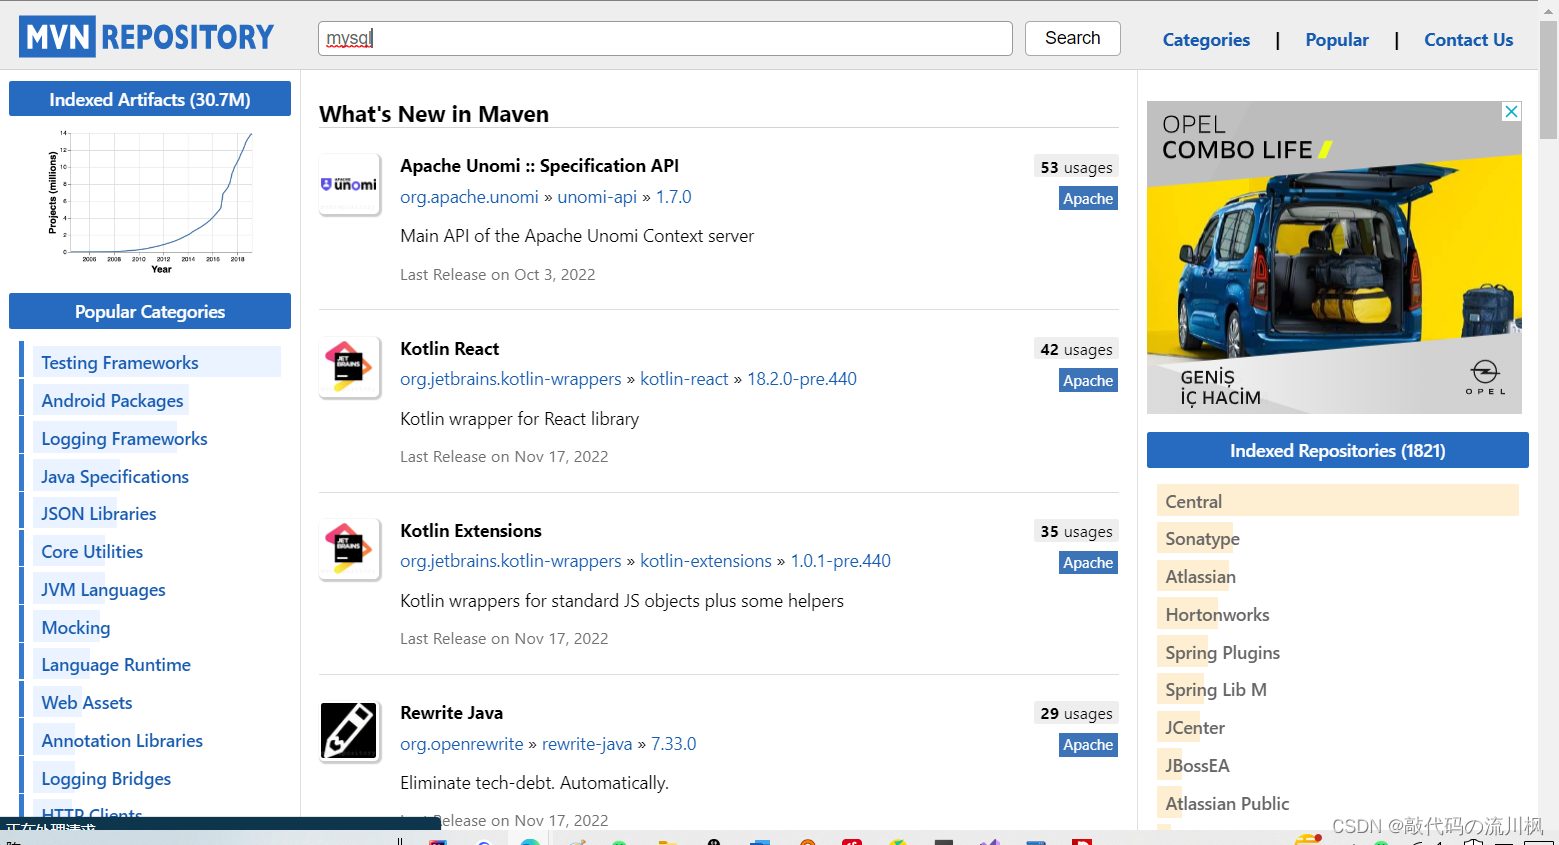Open the Rewrite Java logo icon

pos(349,731)
